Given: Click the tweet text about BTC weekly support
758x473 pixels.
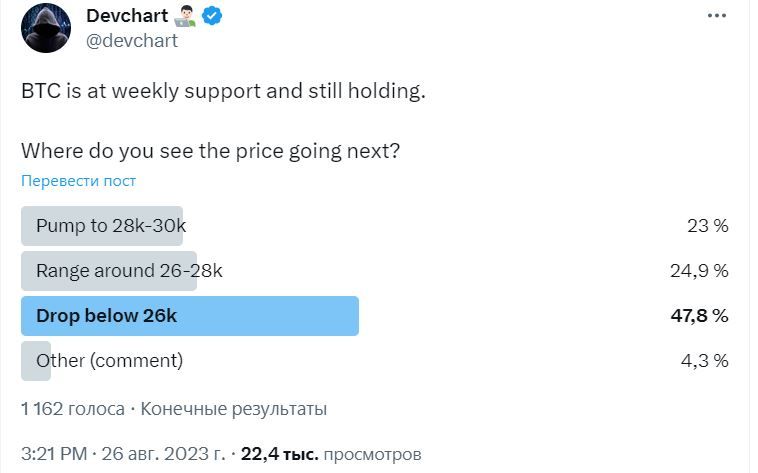Looking at the screenshot, I should point(223,91).
